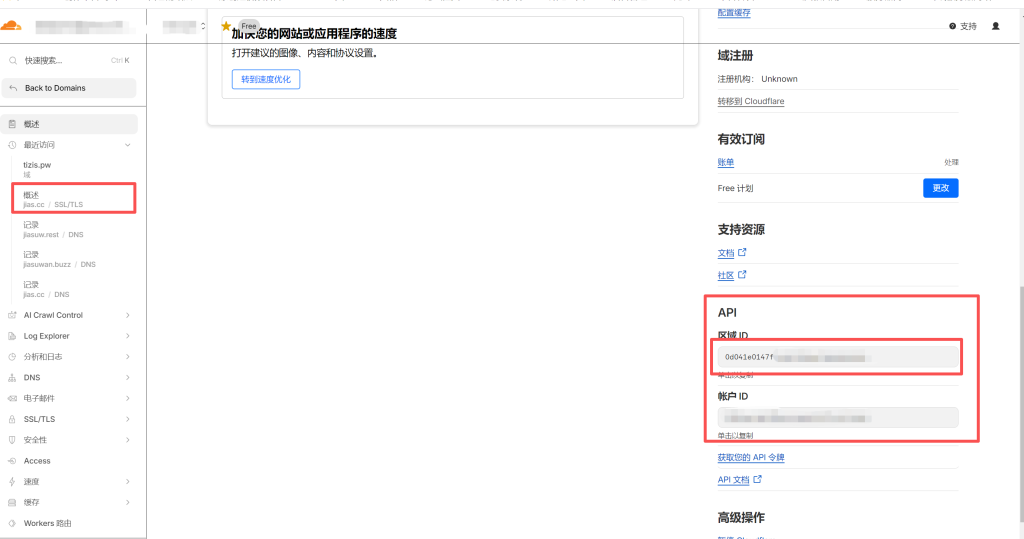Click 转移到 Cloudflare link

coord(751,101)
